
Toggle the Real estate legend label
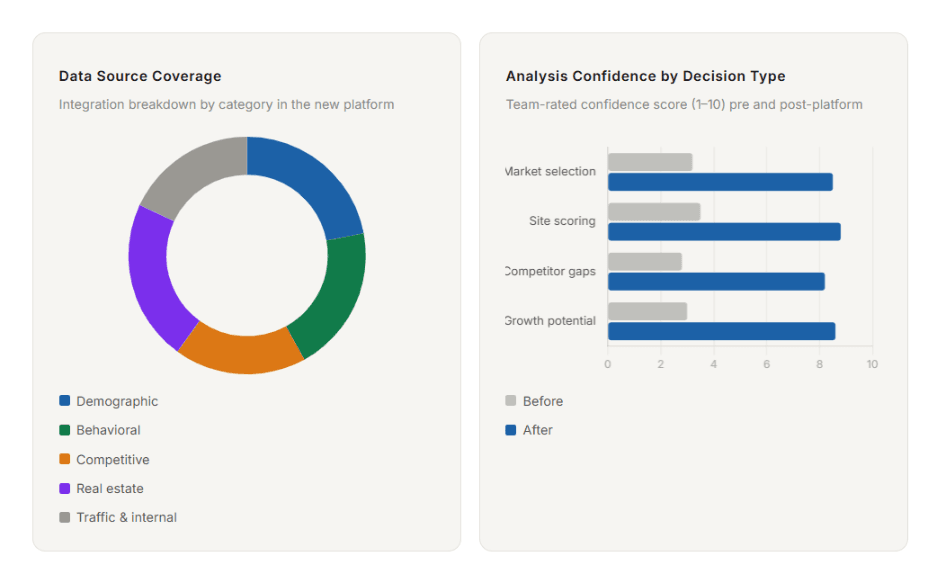(110, 489)
